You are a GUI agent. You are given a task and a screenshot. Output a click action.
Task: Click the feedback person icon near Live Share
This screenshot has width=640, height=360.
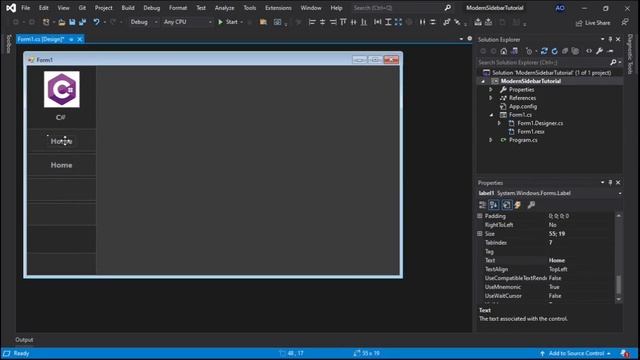point(625,22)
